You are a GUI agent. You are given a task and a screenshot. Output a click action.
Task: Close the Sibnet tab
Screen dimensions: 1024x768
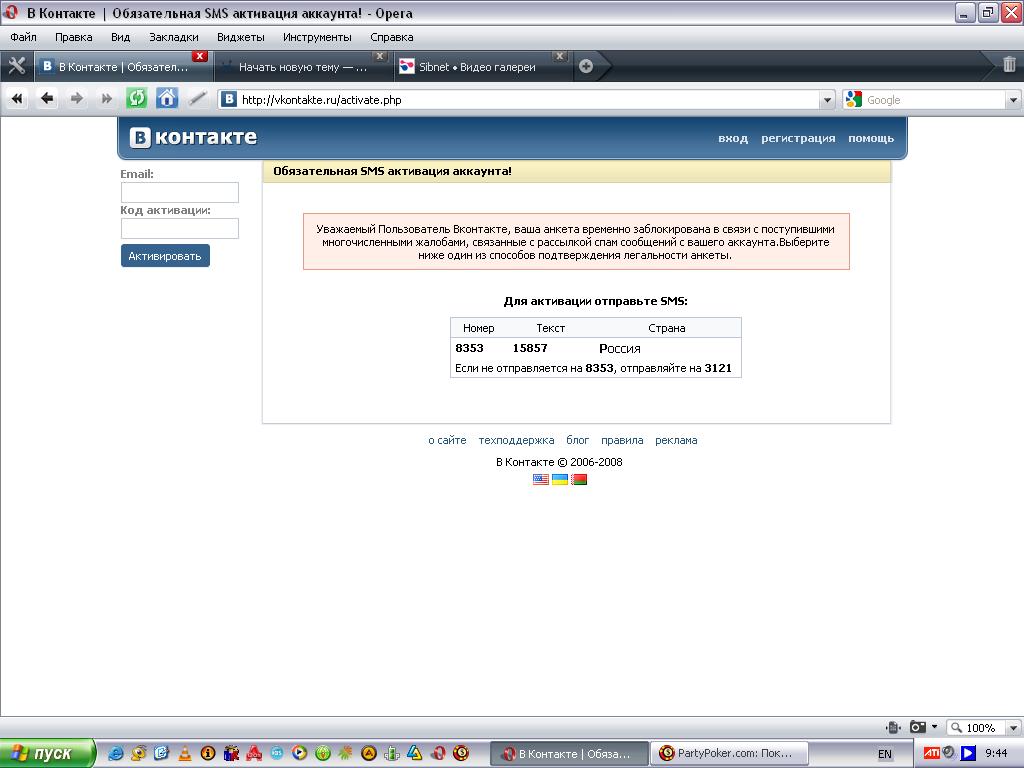[x=560, y=56]
